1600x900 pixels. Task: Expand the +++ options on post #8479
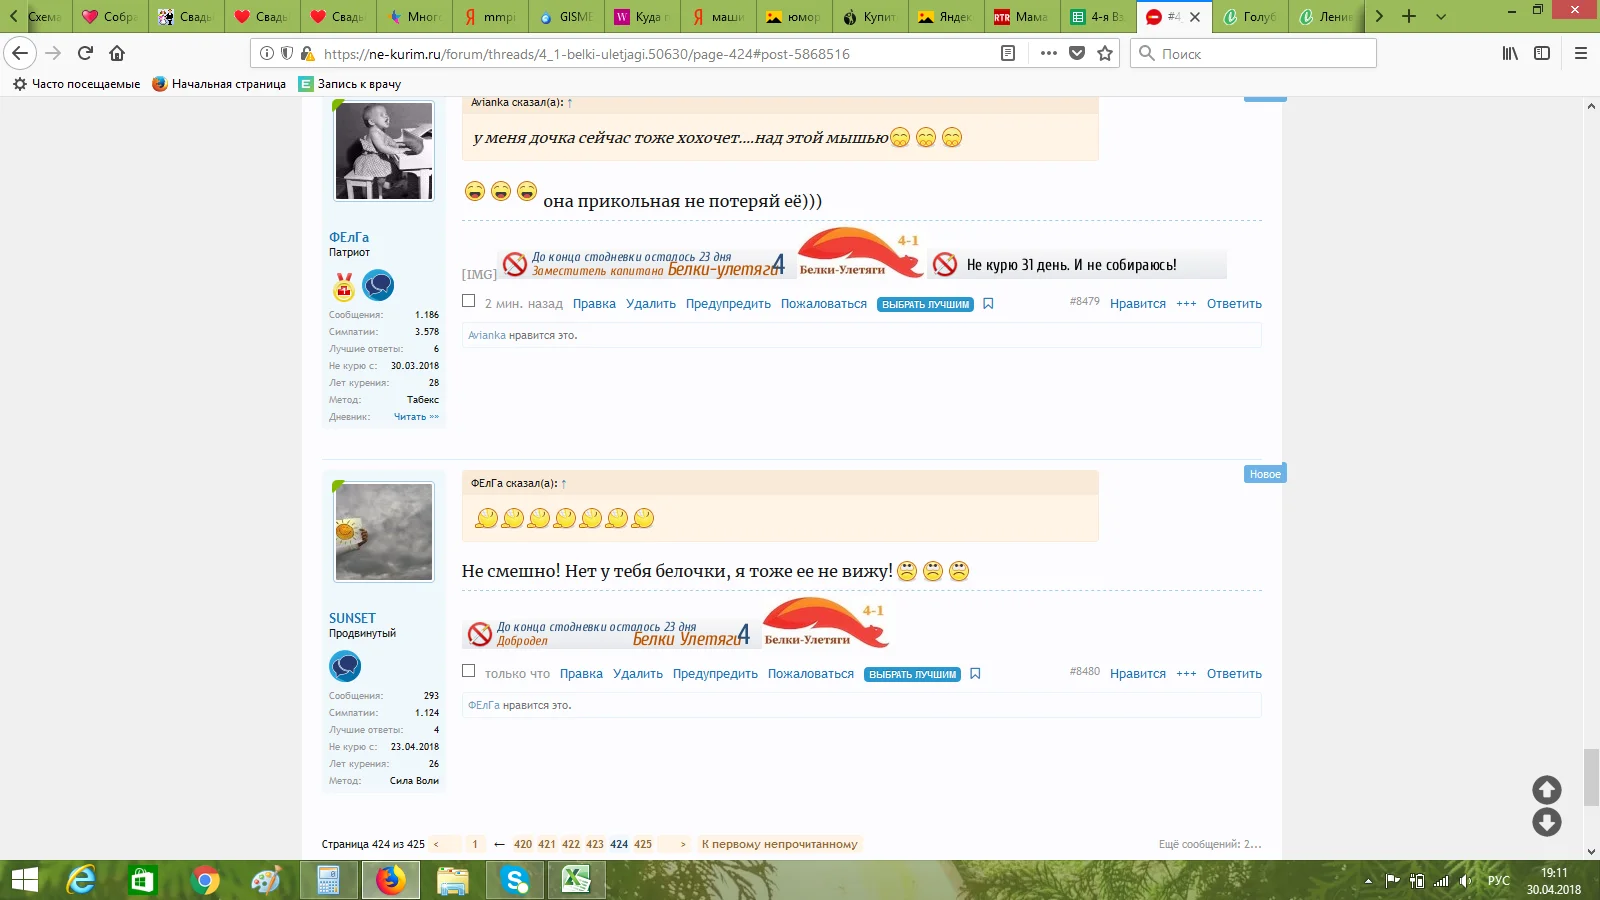1186,304
